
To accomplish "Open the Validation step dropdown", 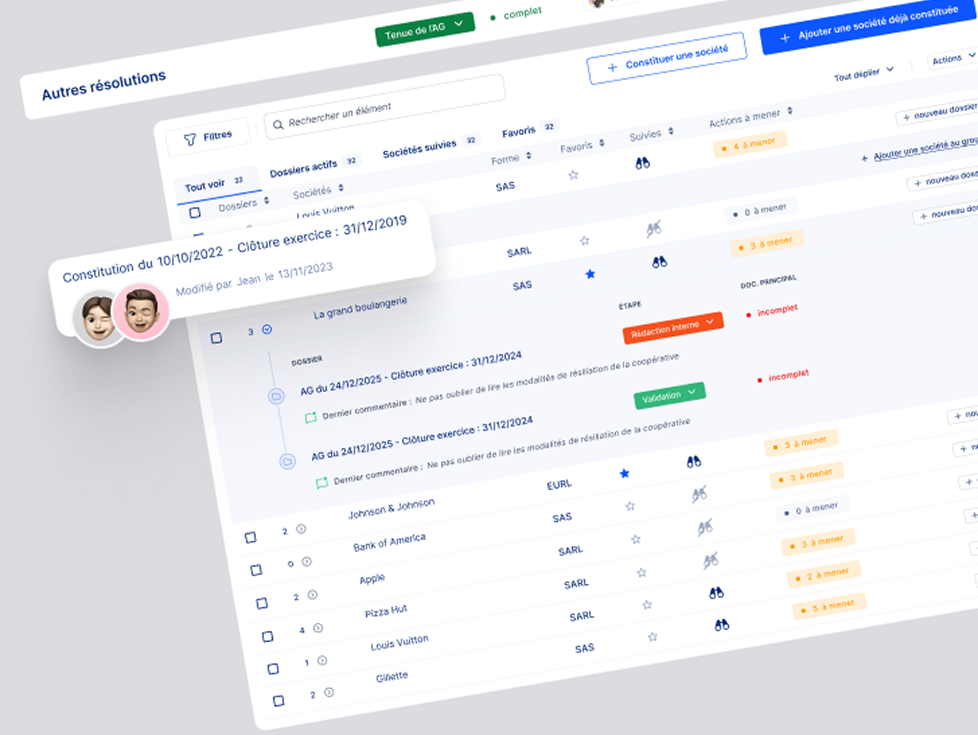I will point(669,396).
